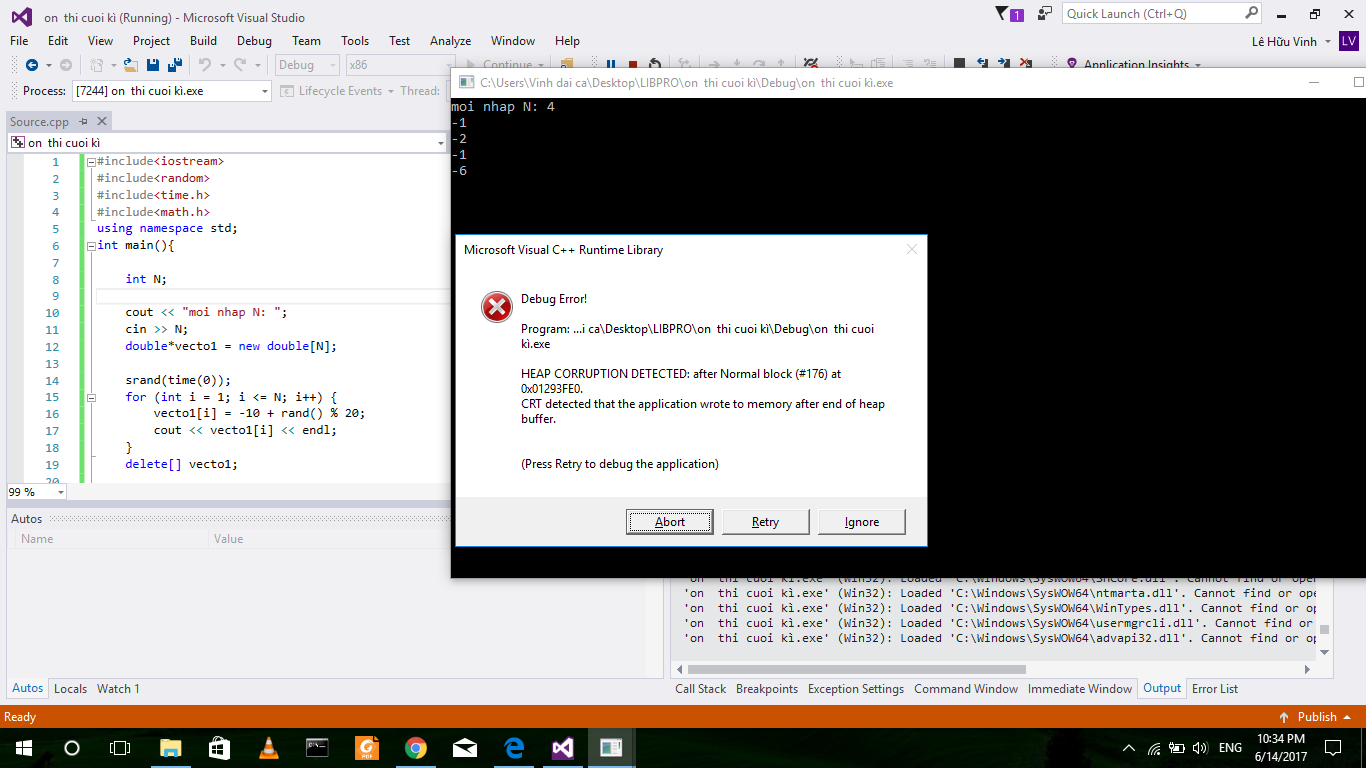Open the Team menu
The image size is (1366, 768).
(x=306, y=41)
